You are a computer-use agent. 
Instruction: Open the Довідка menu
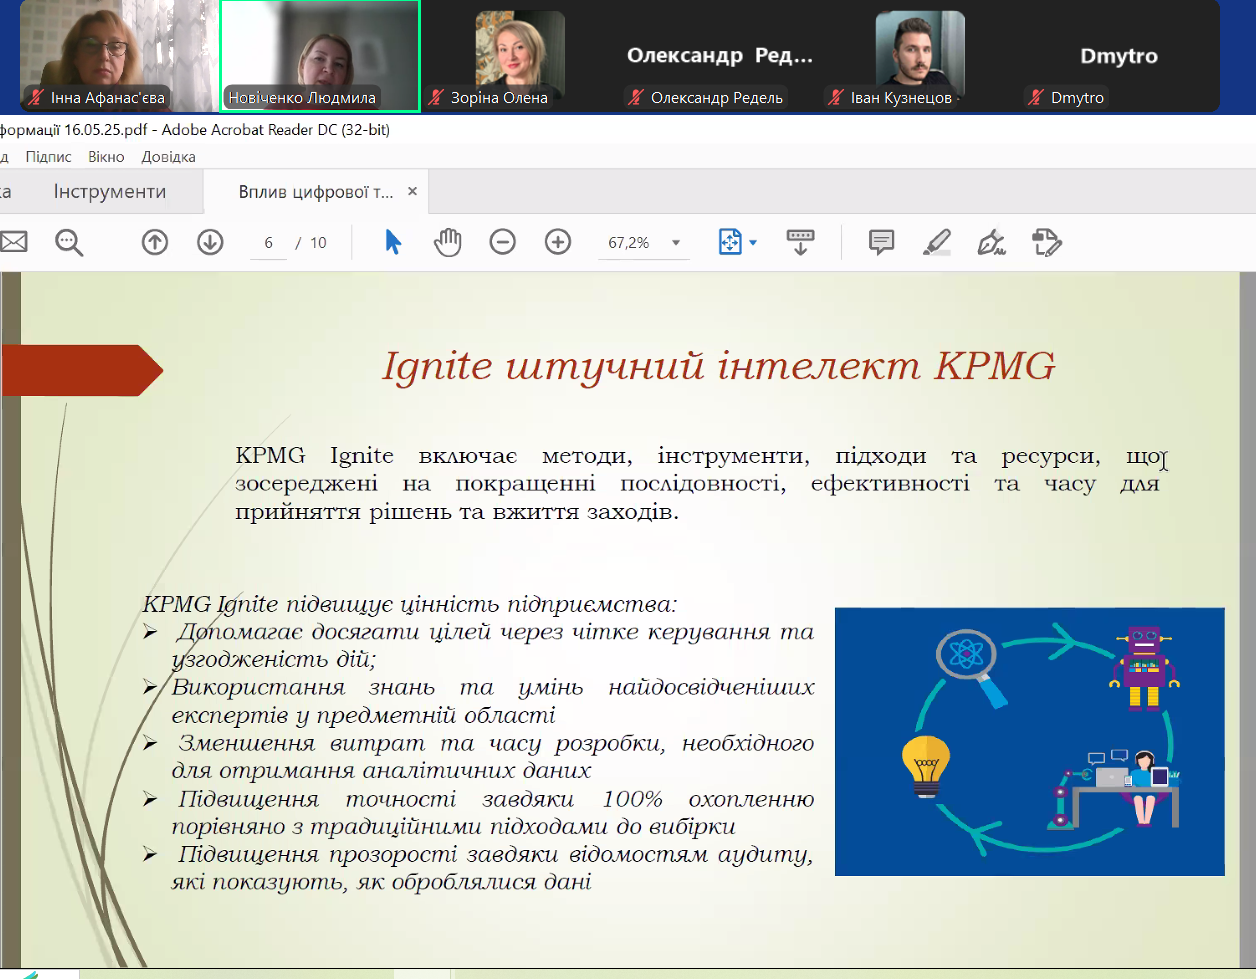click(x=168, y=157)
